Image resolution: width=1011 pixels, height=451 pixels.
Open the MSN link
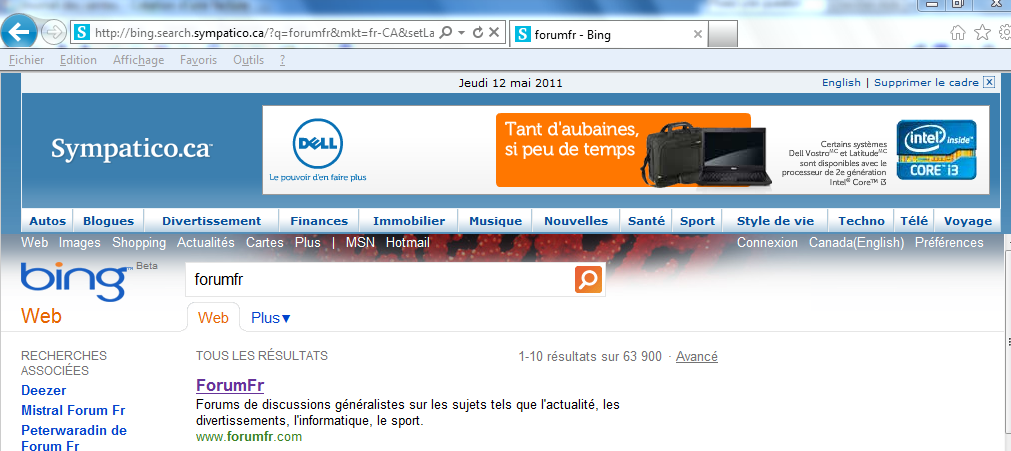coord(360,243)
